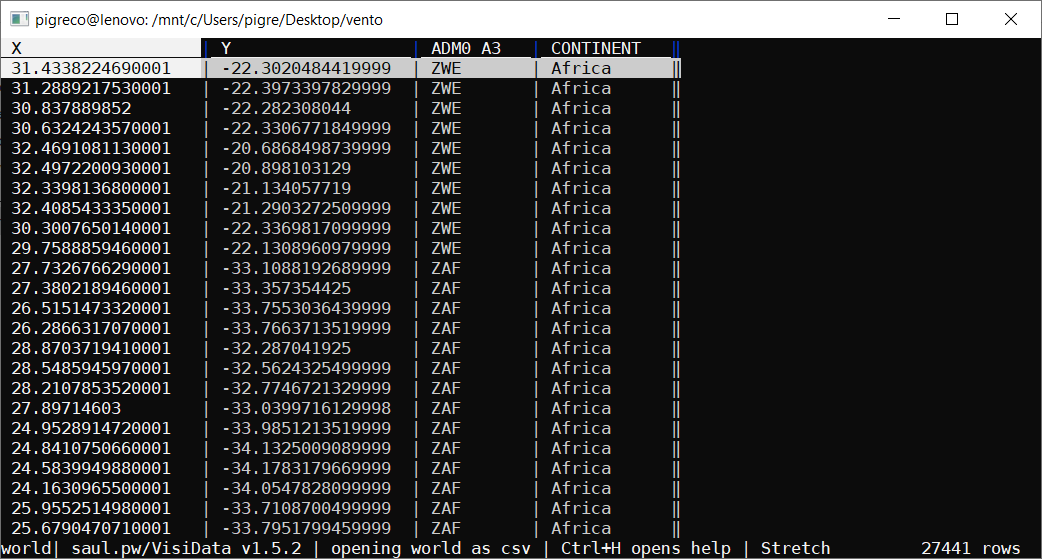The image size is (1042, 559).
Task: Click Y value -20.898103129
Action: click(x=286, y=168)
